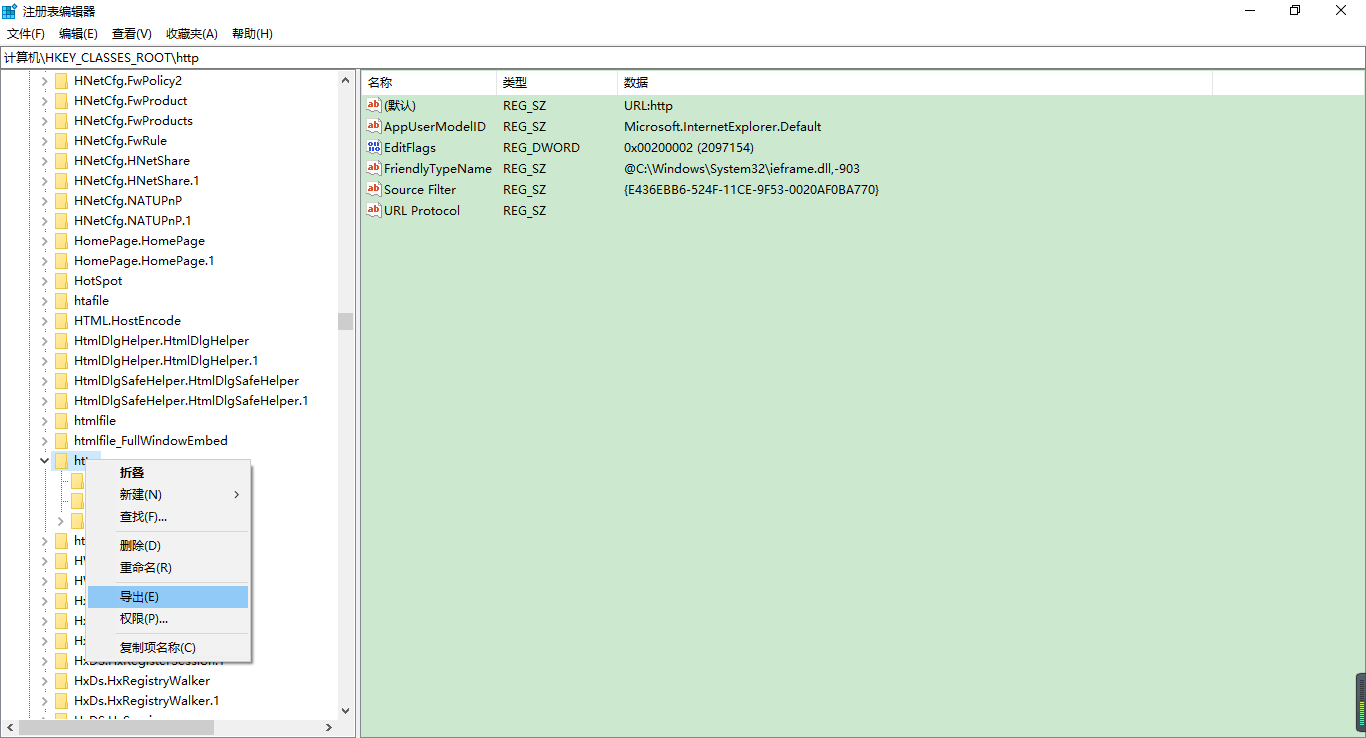This screenshot has width=1366, height=738.
Task: Expand the HNetCfg.NATUPnP key
Action: (x=44, y=201)
